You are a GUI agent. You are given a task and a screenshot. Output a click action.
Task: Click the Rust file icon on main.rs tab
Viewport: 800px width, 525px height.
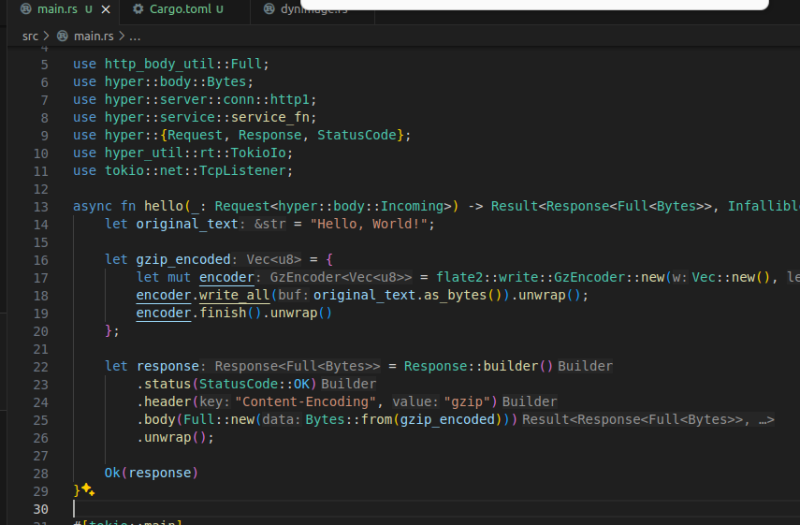[25, 9]
